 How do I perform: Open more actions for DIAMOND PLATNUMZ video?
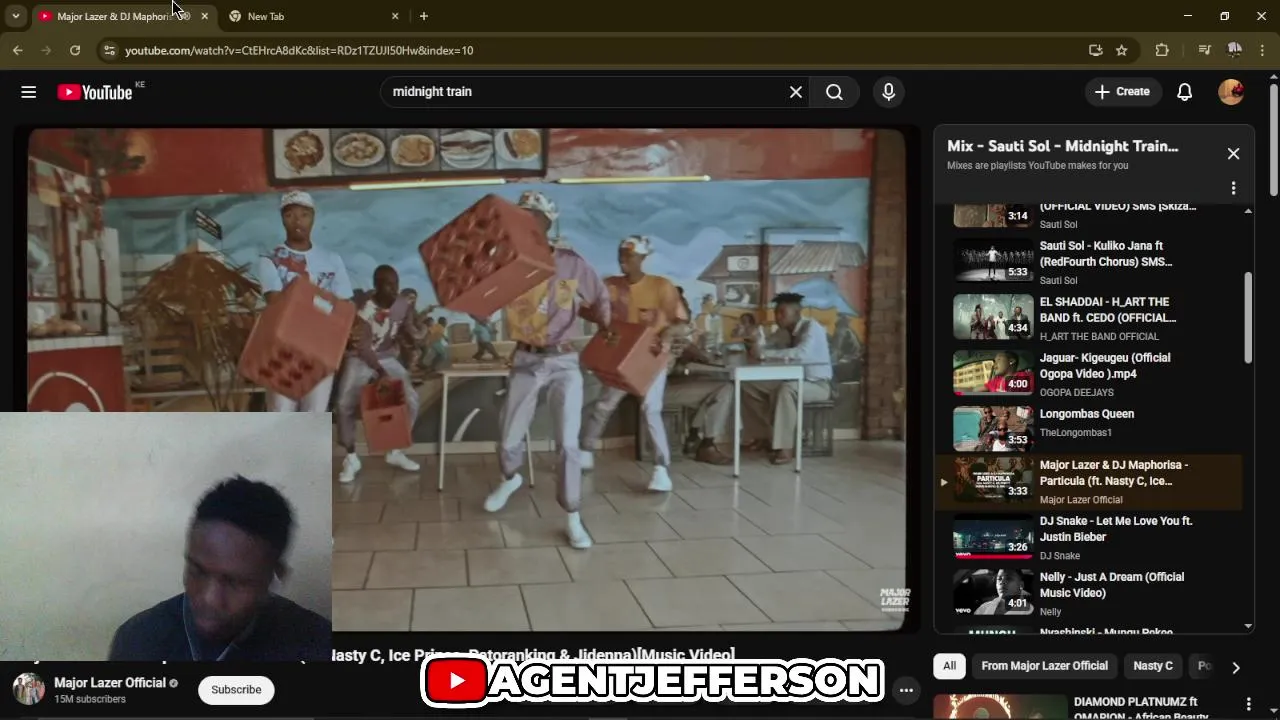coord(1248,704)
